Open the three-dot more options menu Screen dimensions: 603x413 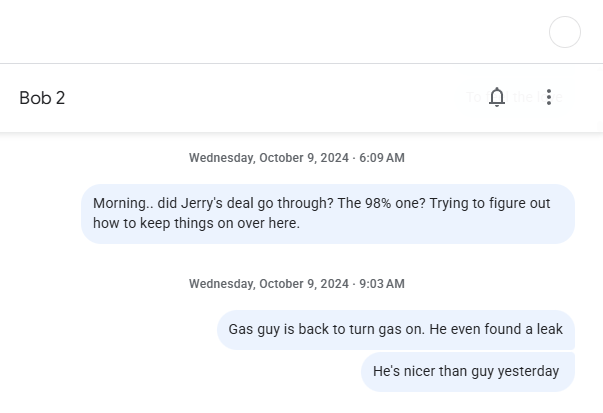pyautogui.click(x=549, y=97)
